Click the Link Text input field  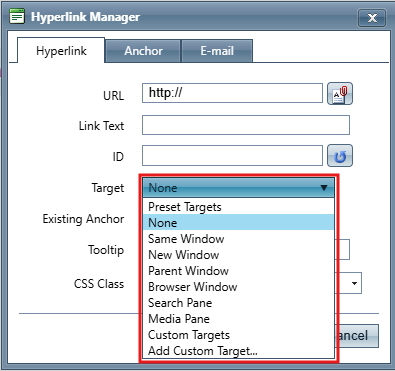click(x=246, y=125)
